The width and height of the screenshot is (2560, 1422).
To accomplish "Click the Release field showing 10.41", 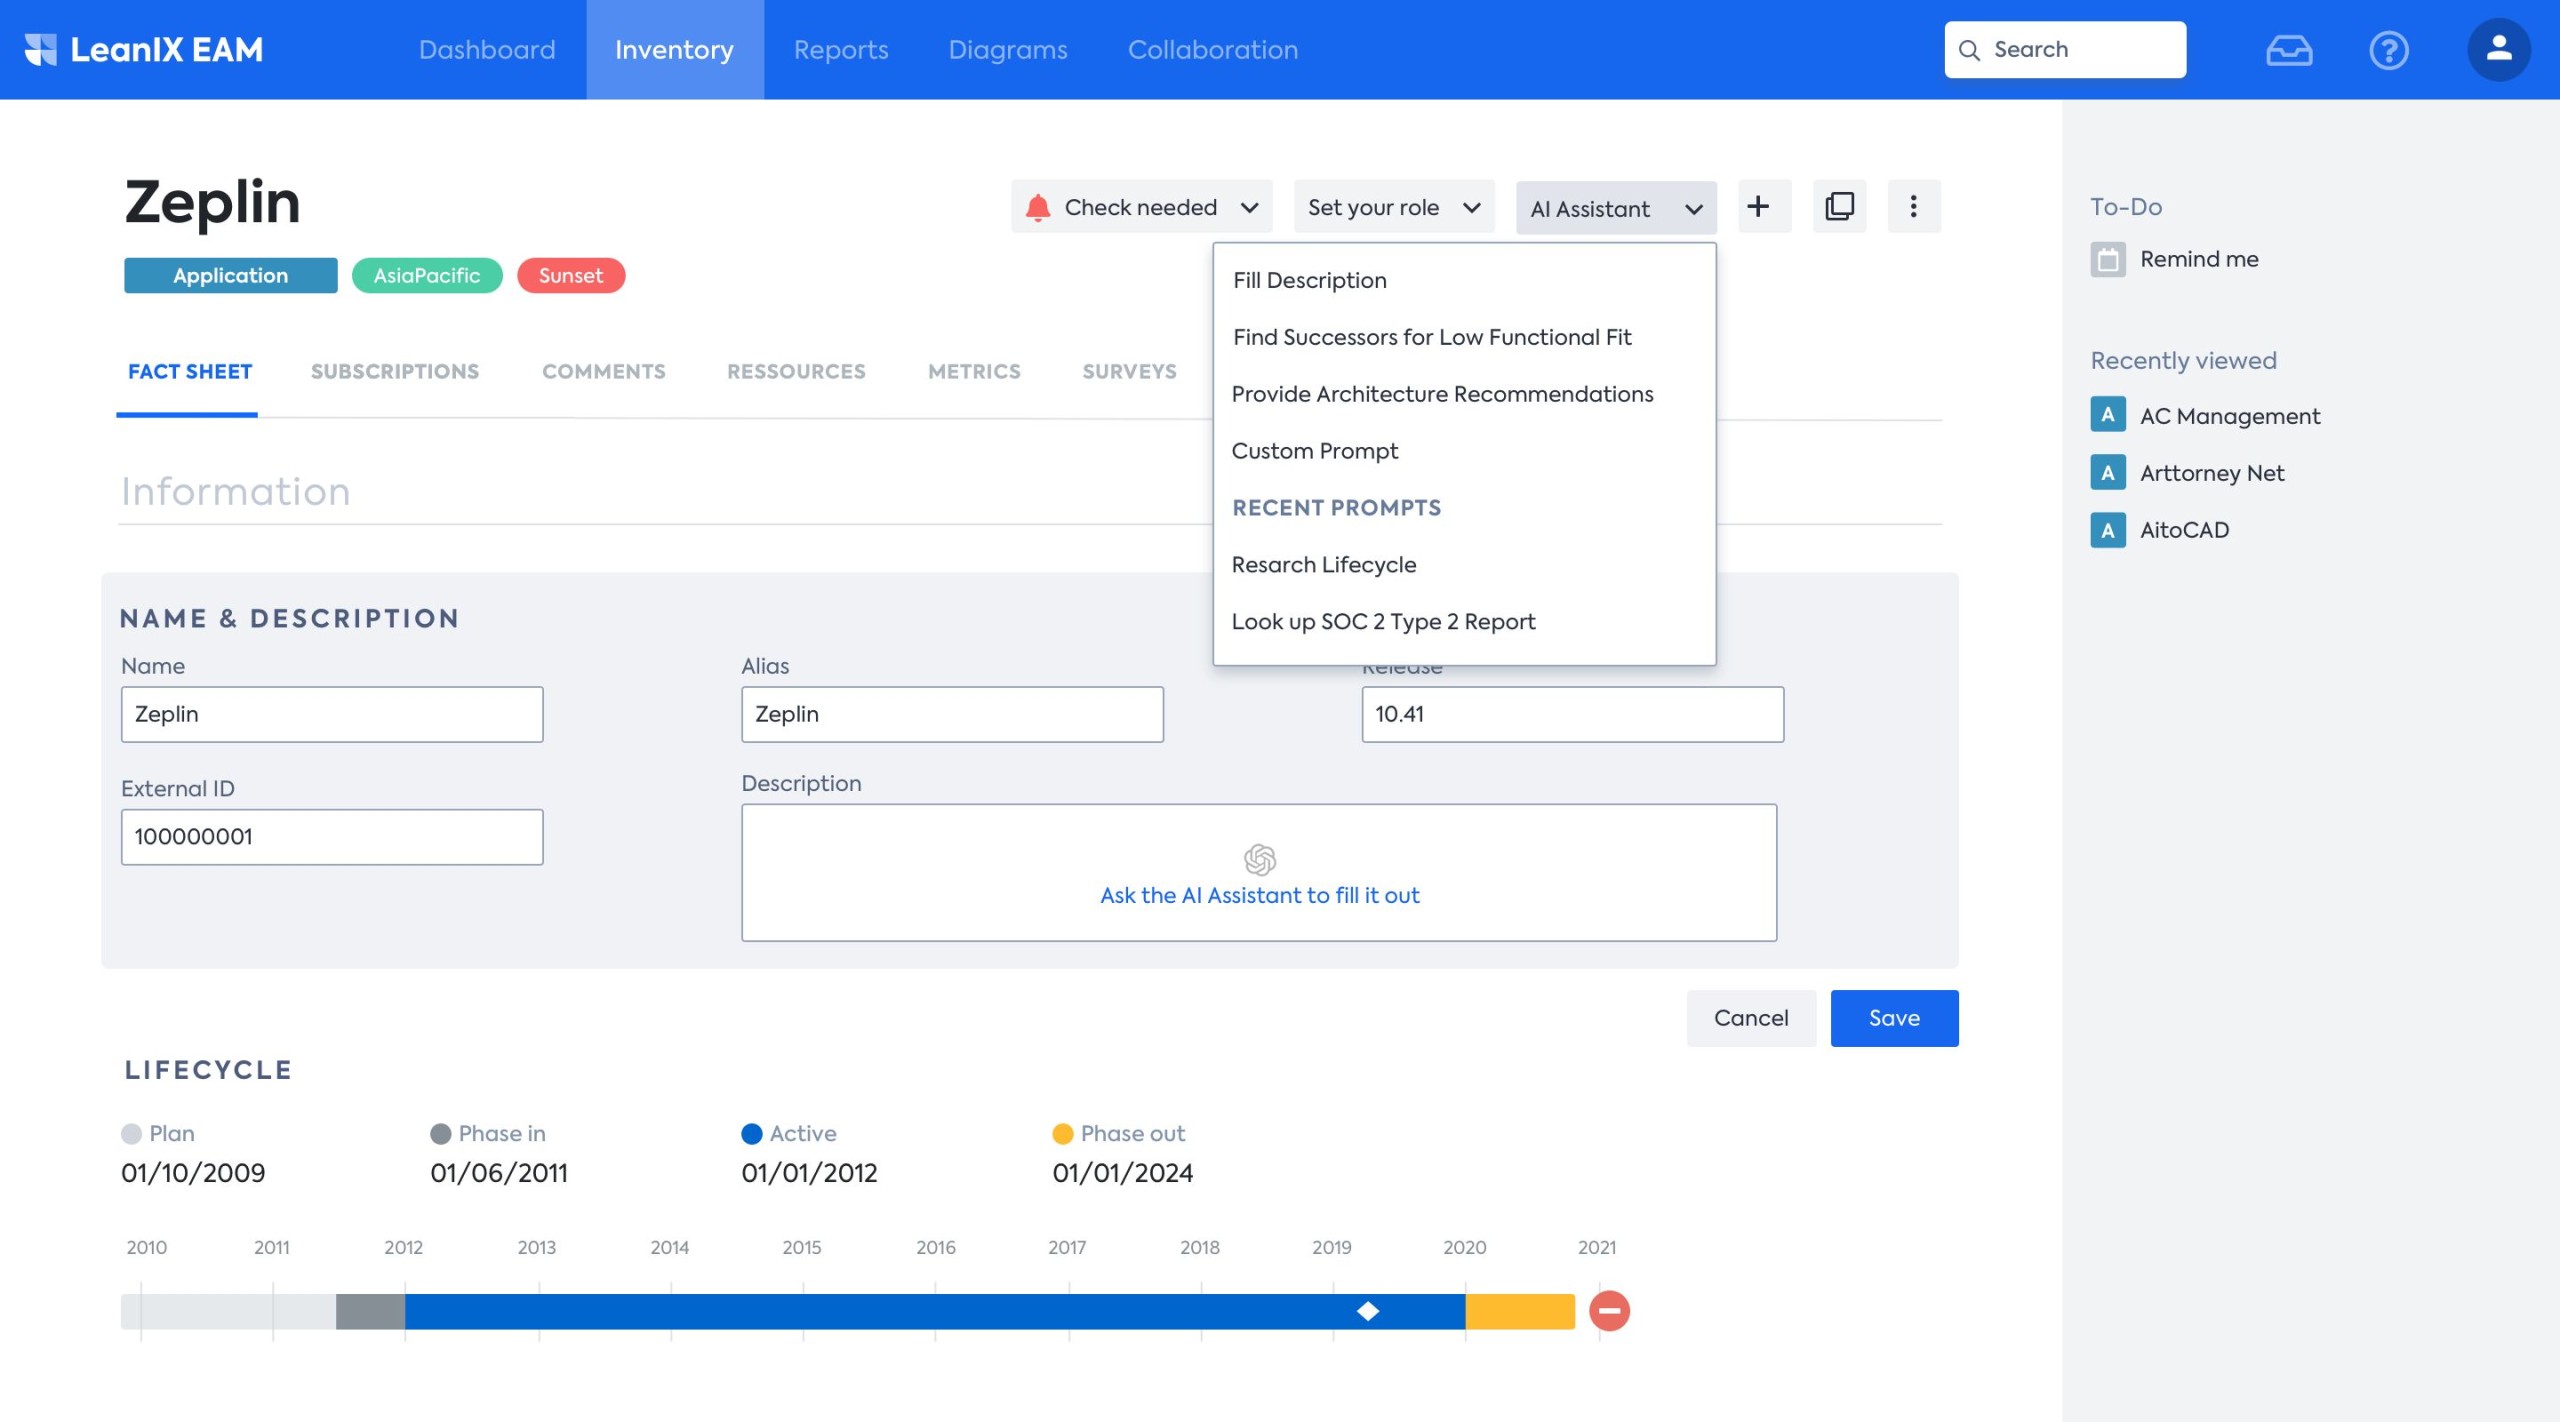I will click(x=1571, y=714).
